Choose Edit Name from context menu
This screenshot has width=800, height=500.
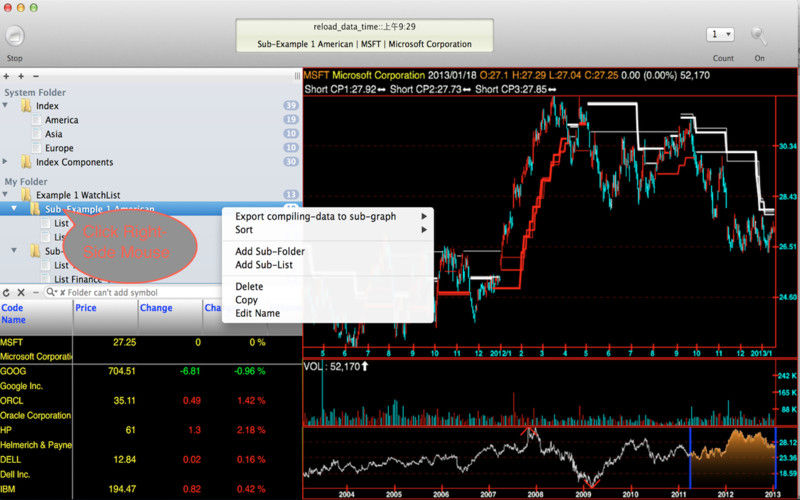point(328,313)
